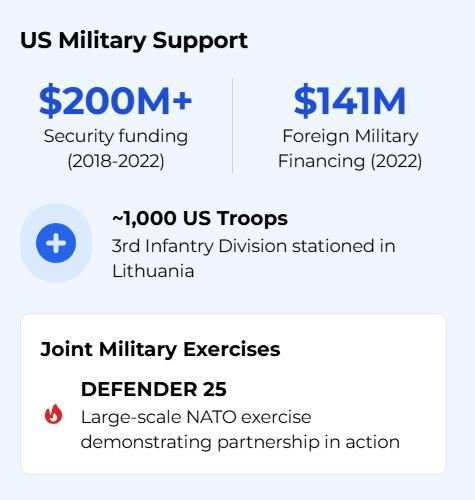
Task: Click the blue plus circle icon
Action: coord(56,243)
